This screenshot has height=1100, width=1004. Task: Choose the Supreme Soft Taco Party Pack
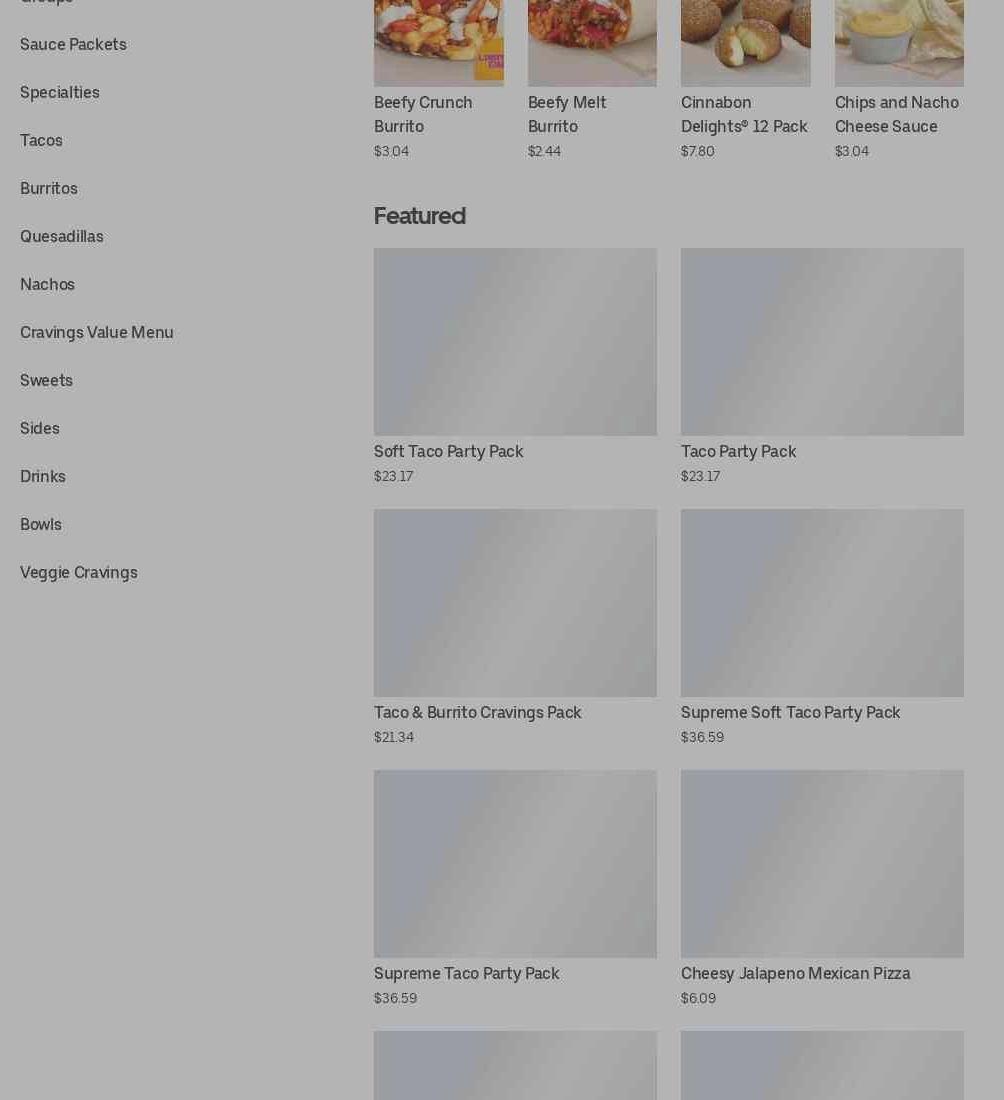coord(822,626)
